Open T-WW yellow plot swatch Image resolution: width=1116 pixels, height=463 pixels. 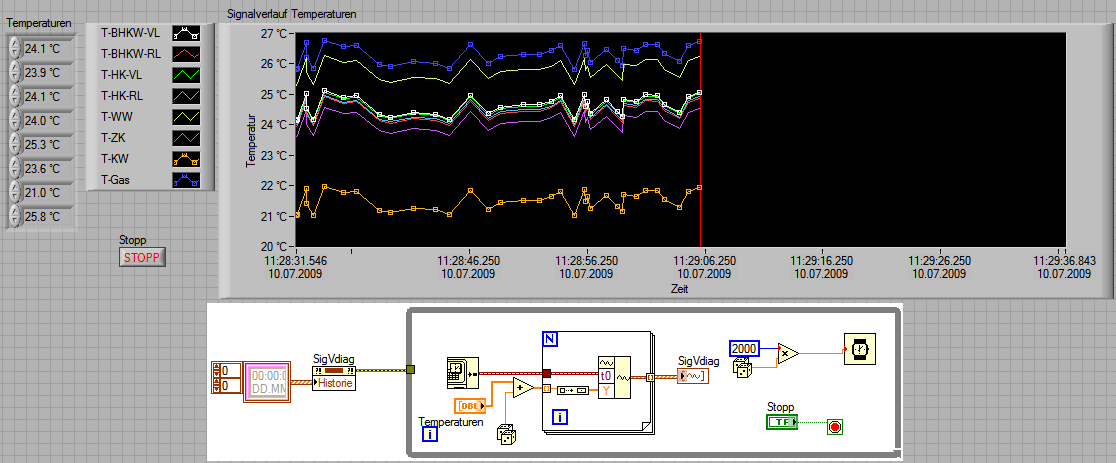pos(186,117)
